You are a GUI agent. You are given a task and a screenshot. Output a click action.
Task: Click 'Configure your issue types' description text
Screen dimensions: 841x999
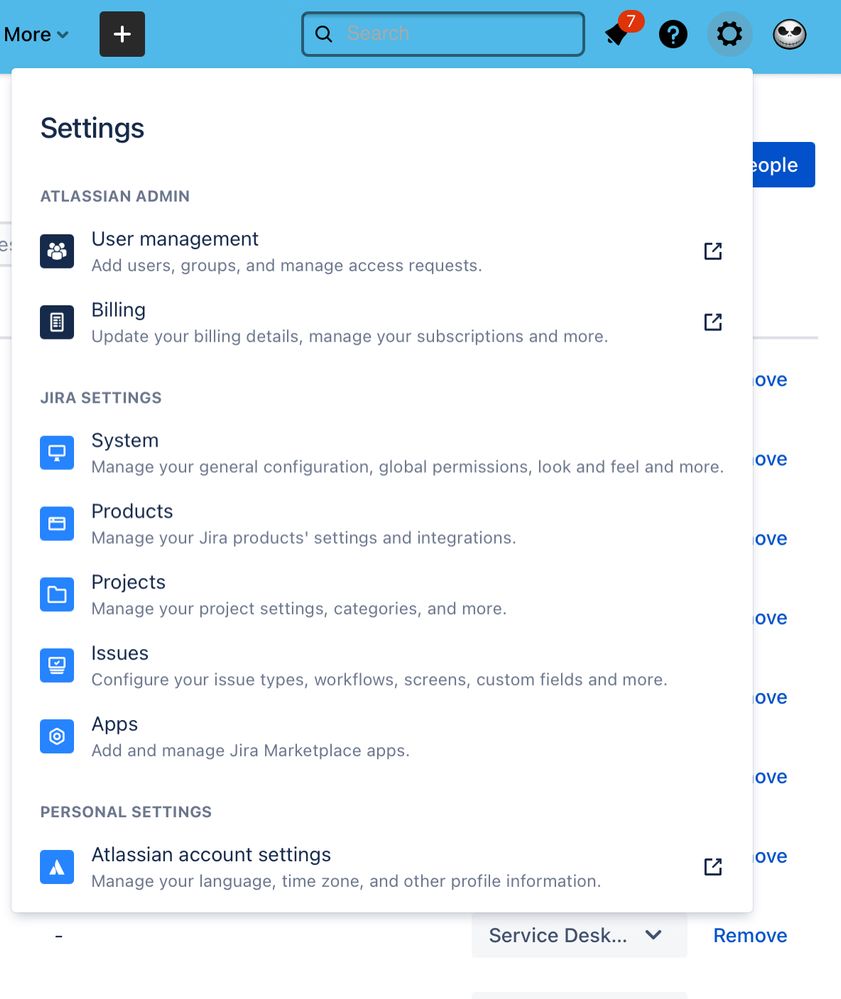[x=379, y=680]
